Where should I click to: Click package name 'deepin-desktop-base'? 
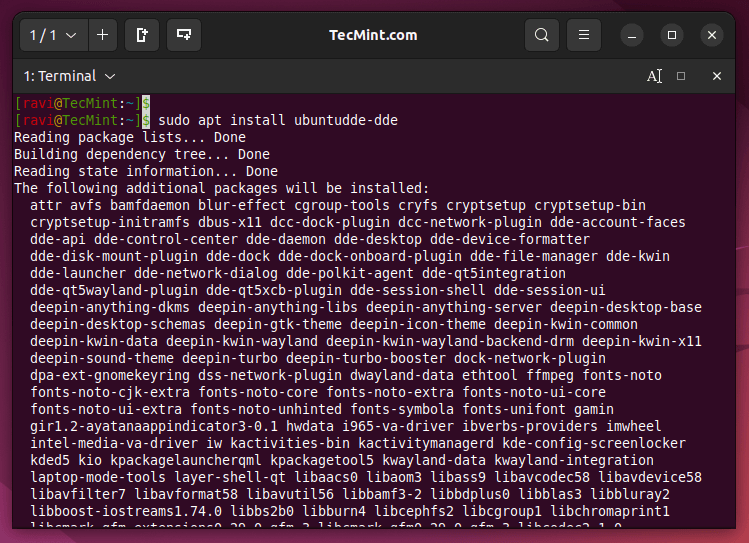[x=626, y=308]
